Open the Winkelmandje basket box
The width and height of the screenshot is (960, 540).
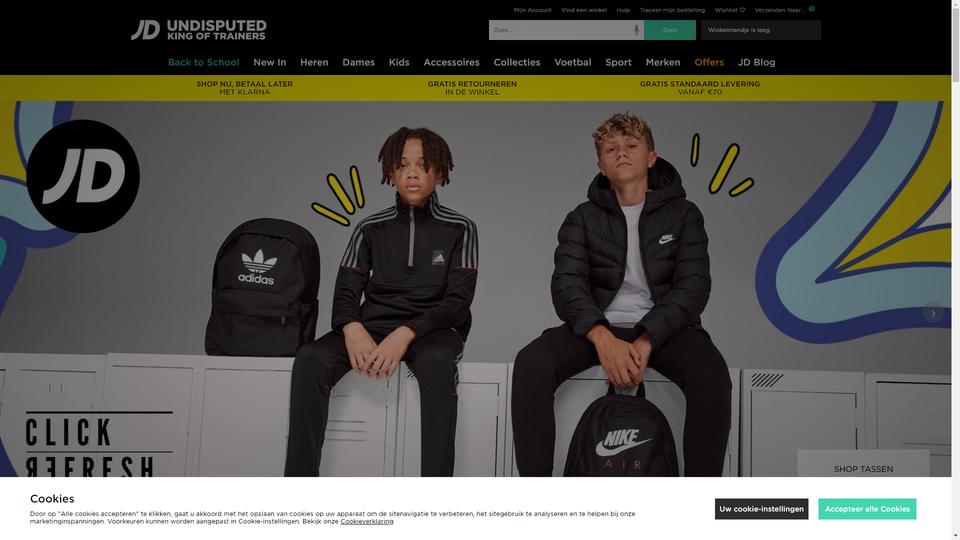[760, 30]
